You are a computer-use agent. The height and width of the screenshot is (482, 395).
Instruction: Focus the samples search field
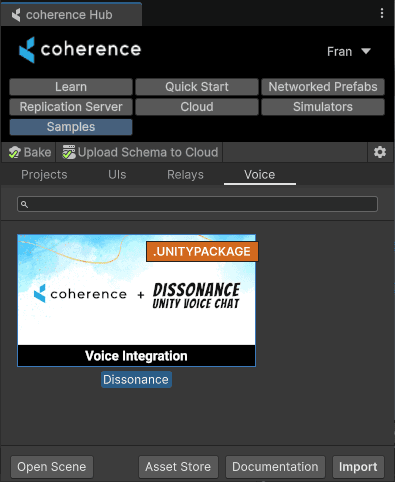click(x=197, y=204)
